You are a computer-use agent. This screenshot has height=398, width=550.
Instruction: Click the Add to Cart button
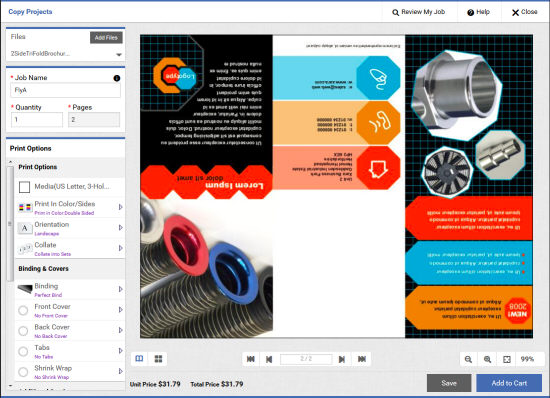(x=509, y=383)
